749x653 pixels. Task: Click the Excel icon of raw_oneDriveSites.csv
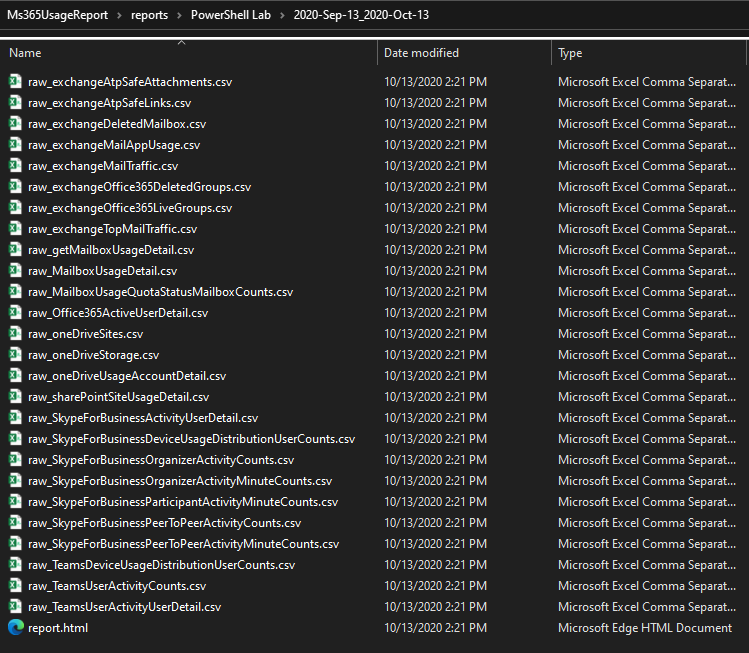pos(15,333)
